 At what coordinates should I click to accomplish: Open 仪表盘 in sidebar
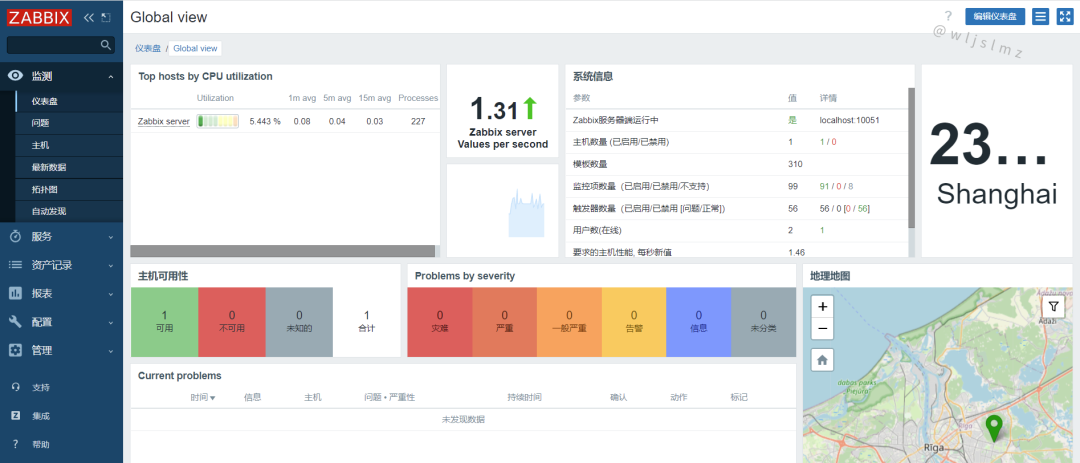pyautogui.click(x=45, y=101)
